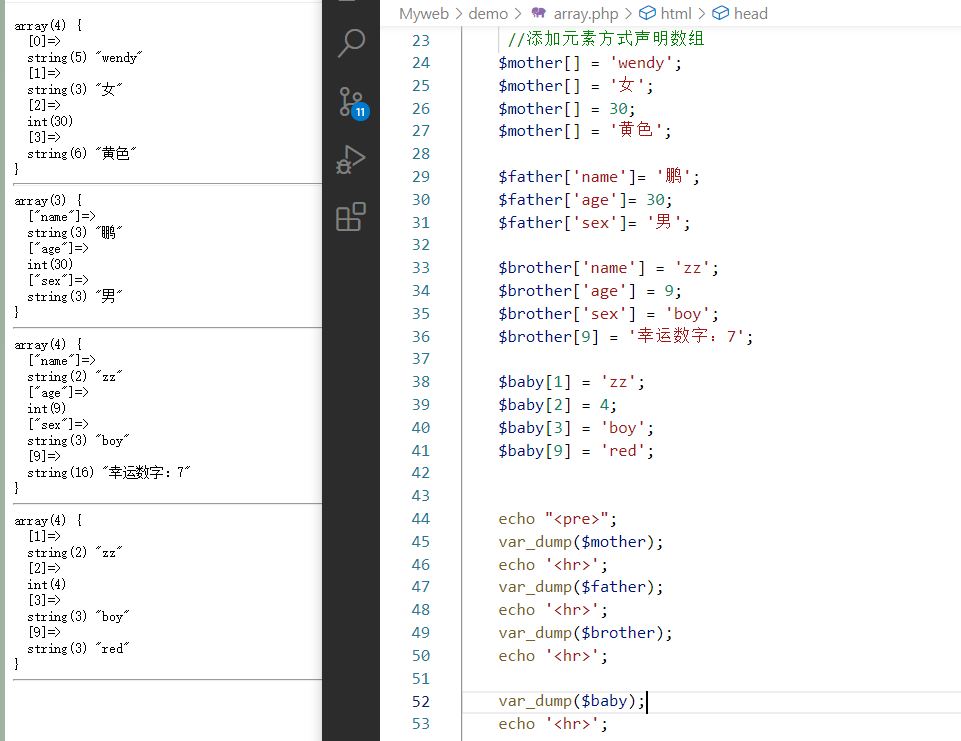
Task: Click $brother['sex'] = 'boy' line
Action: point(608,314)
